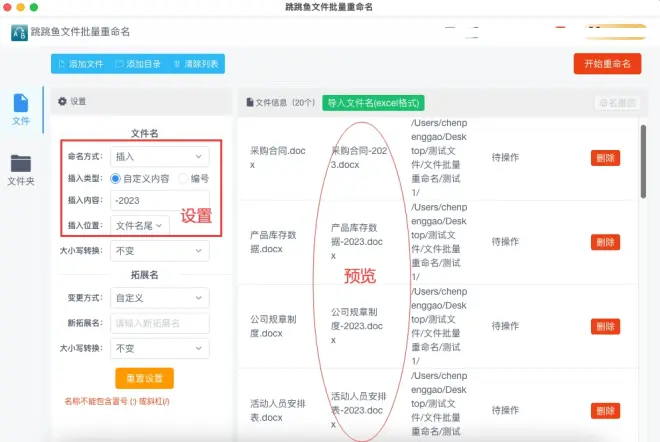This screenshot has width=660, height=442.
Task: Click the app logo icon in header
Action: [x=19, y=32]
